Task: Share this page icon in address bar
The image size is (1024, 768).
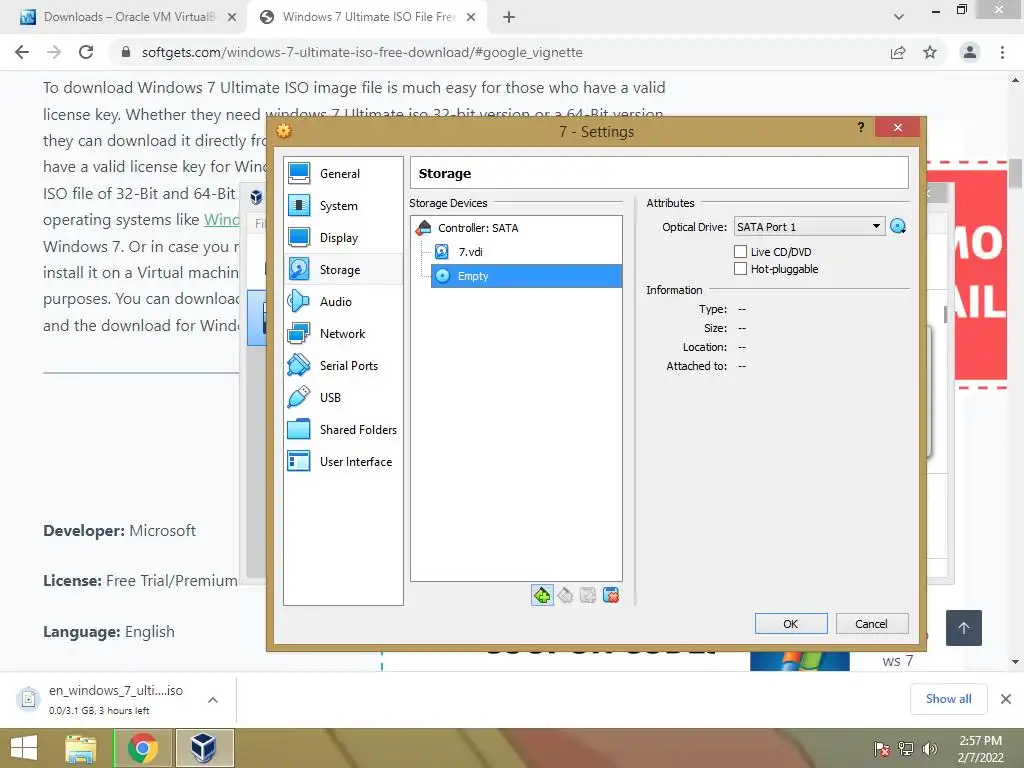Action: click(899, 52)
